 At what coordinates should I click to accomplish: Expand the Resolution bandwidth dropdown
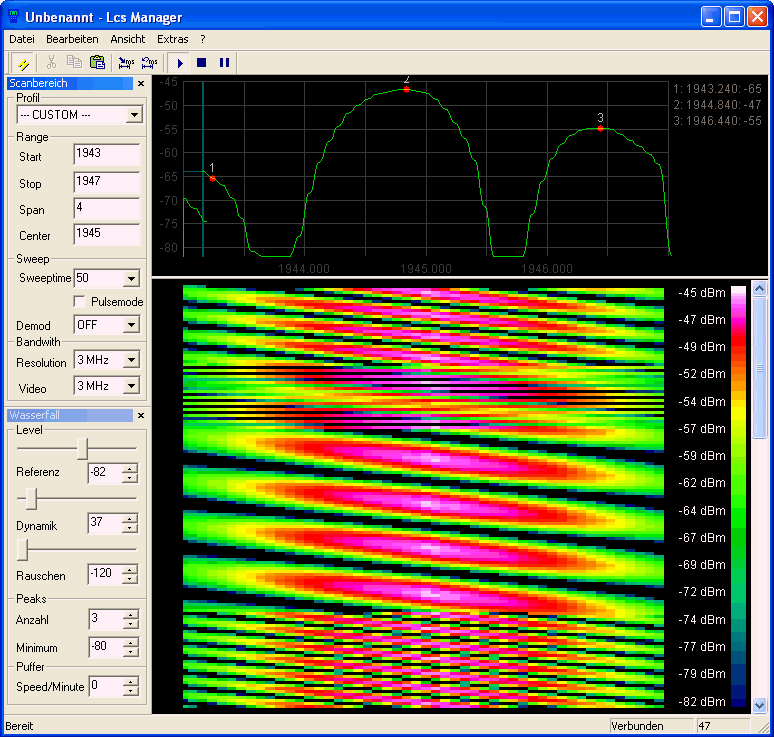point(131,360)
